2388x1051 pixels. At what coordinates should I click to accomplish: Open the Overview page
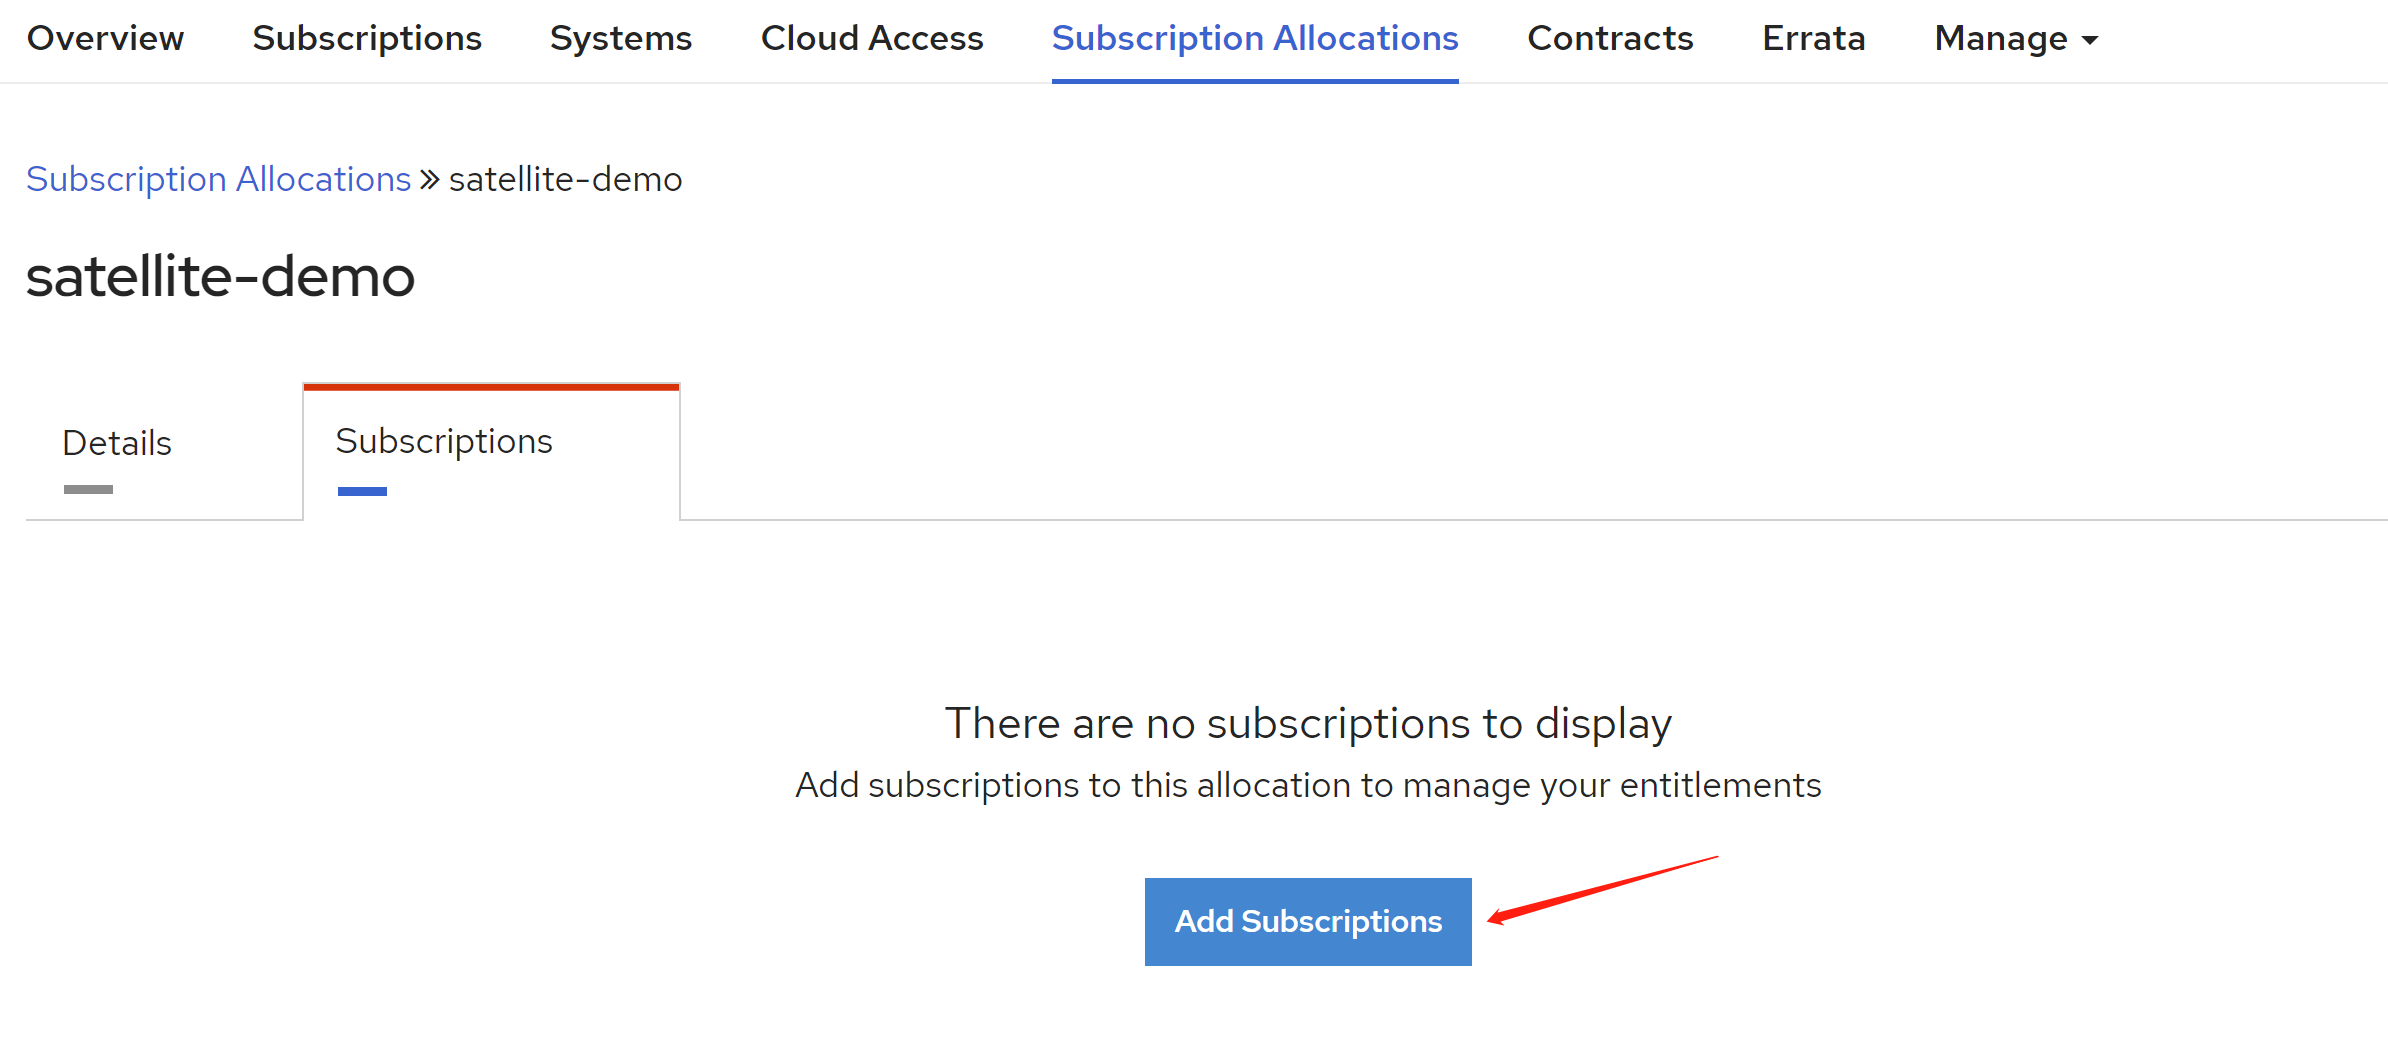click(105, 38)
